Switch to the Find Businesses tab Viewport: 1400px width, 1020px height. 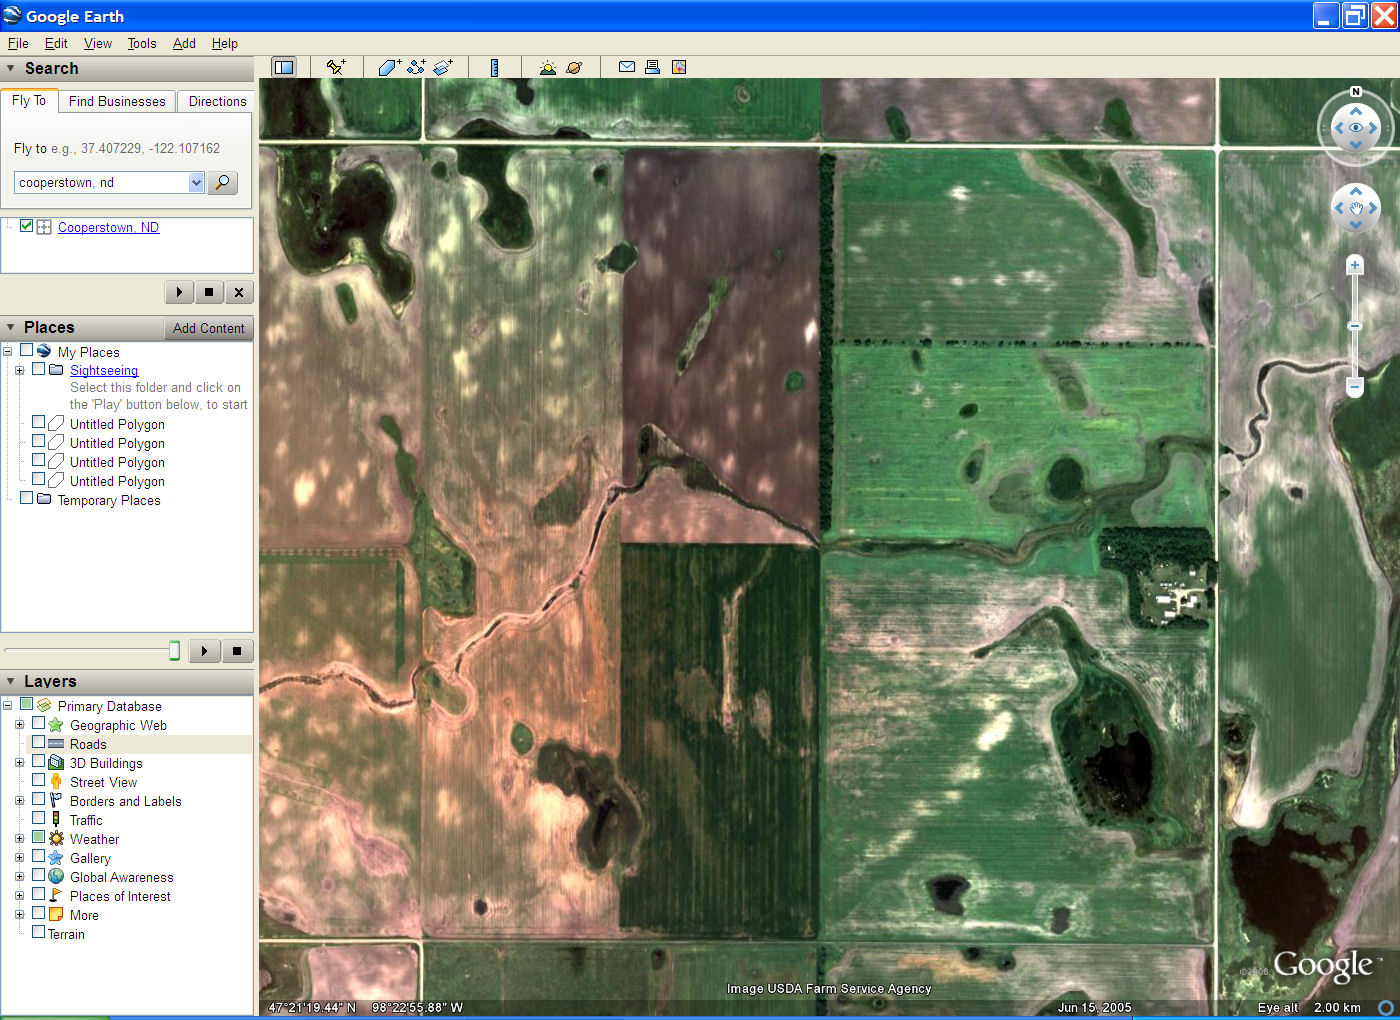117,101
